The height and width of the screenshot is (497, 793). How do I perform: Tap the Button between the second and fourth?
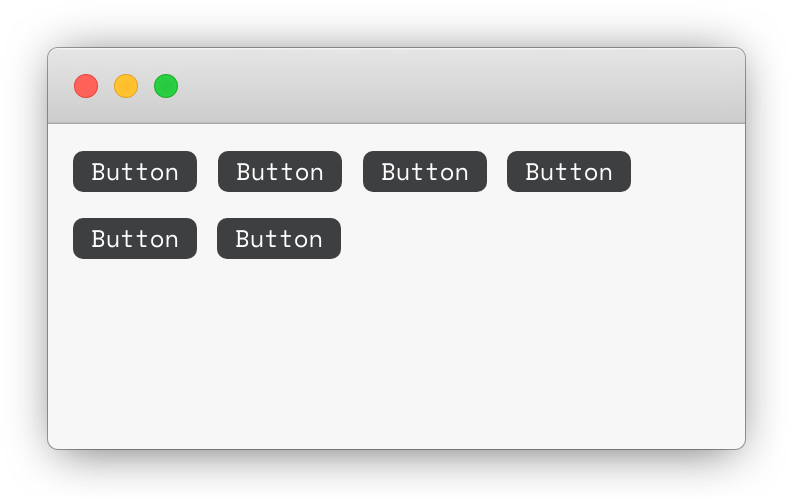click(425, 171)
